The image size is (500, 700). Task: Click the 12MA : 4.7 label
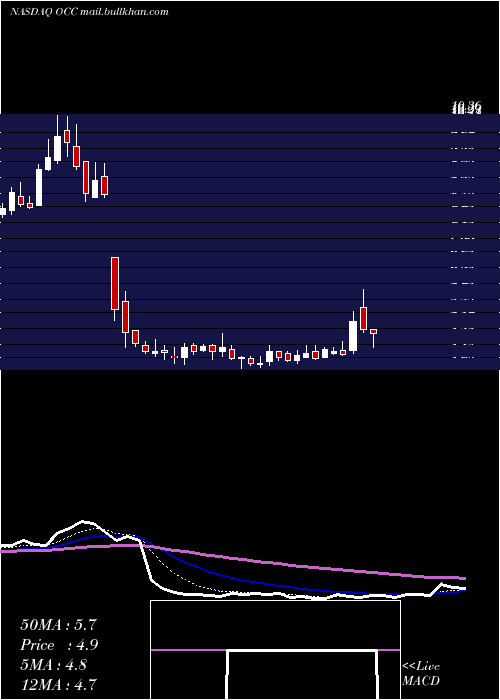point(58,684)
